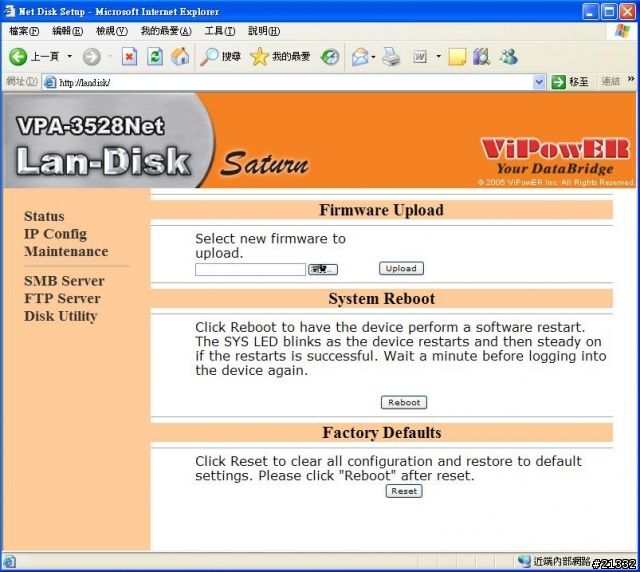Open the Favorites menu (我的最愛)
Image resolution: width=640 pixels, height=572 pixels.
point(166,31)
